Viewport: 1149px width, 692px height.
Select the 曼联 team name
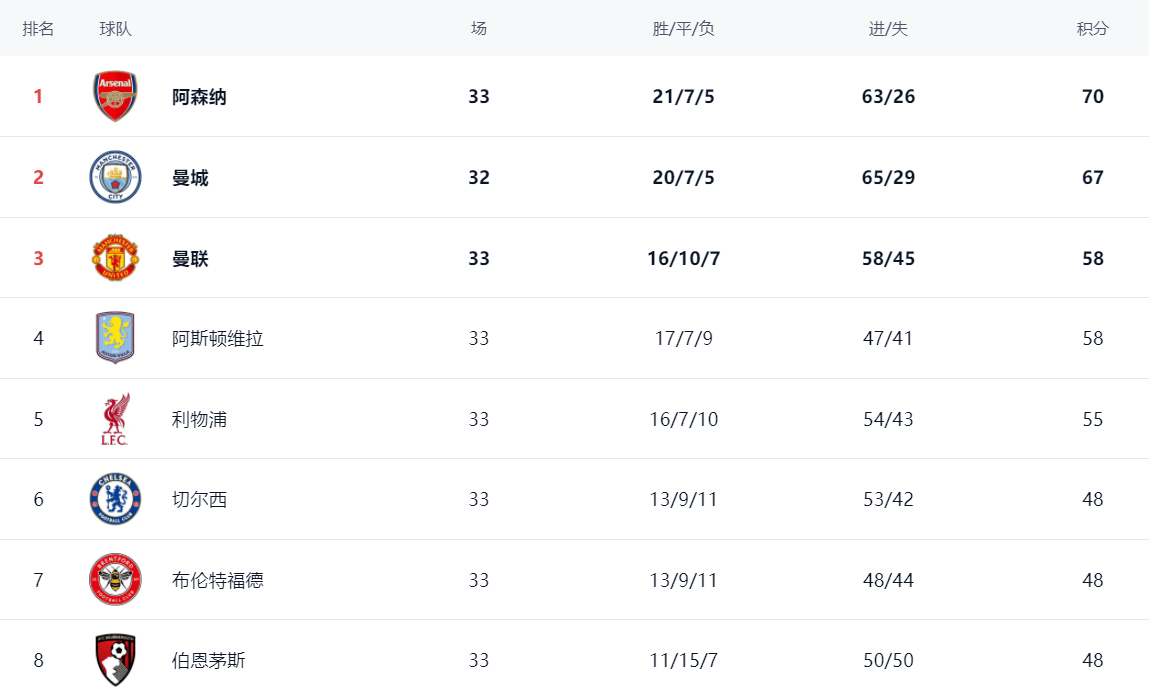tap(190, 259)
